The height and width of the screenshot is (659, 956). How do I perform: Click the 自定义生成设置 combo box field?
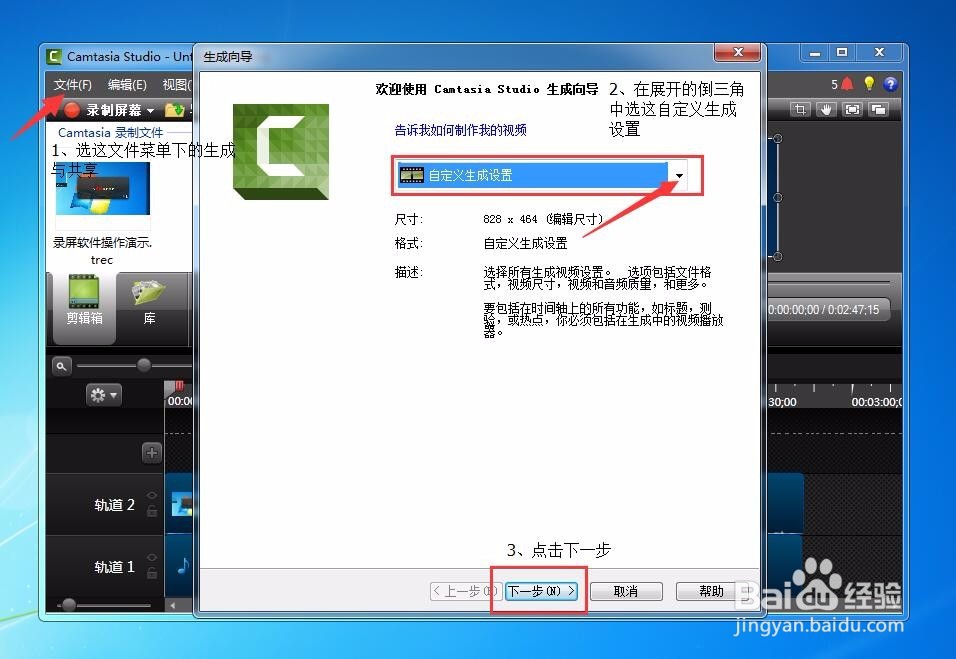[x=543, y=176]
